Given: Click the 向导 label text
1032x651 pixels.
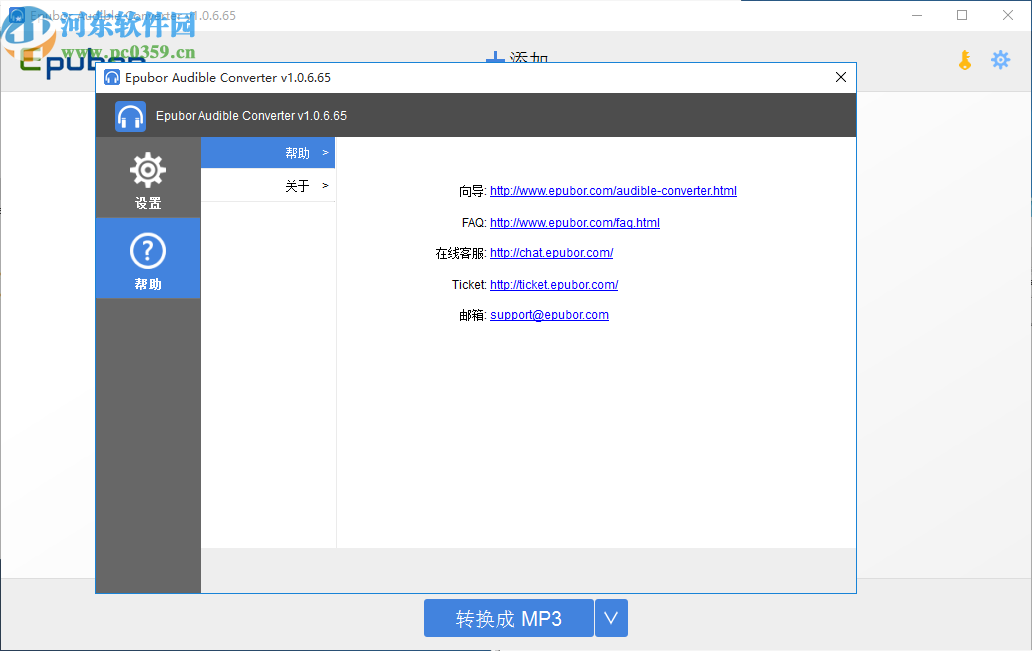Looking at the screenshot, I should pos(471,192).
